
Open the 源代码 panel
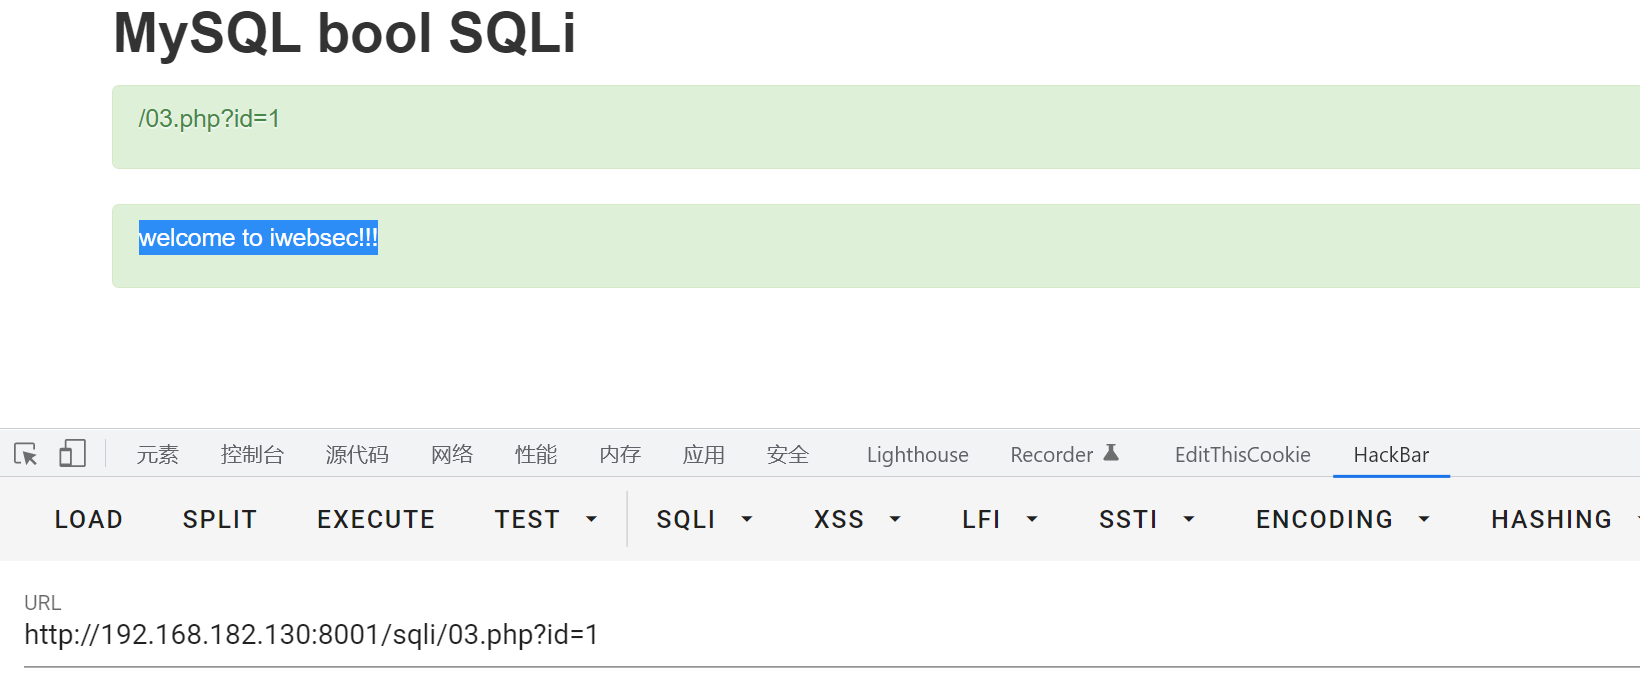coord(356,453)
